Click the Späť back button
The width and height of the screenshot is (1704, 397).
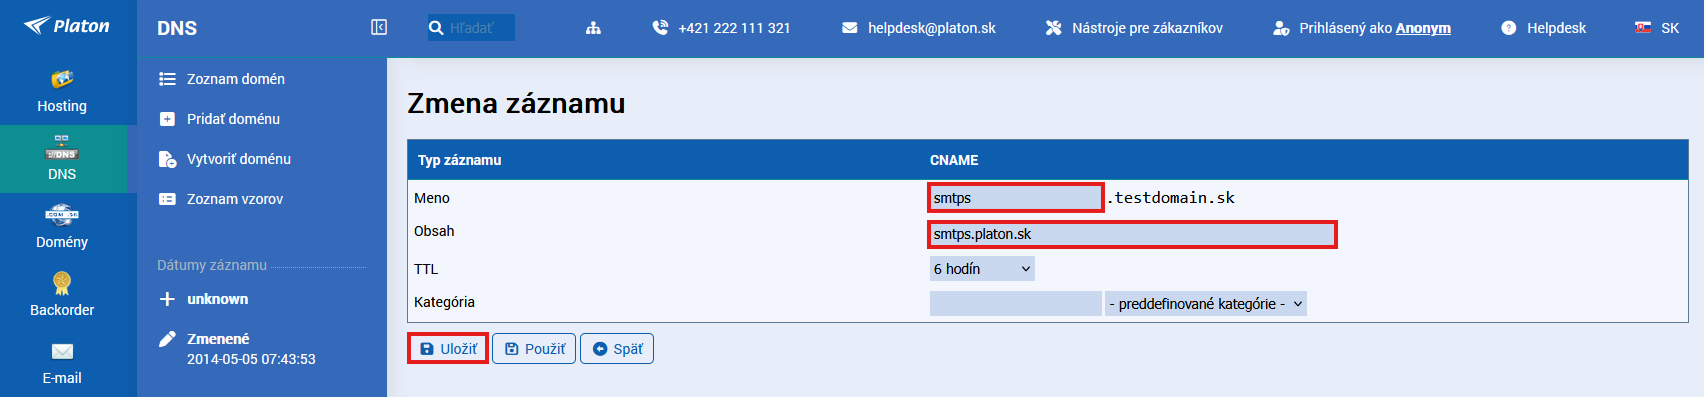(x=617, y=348)
